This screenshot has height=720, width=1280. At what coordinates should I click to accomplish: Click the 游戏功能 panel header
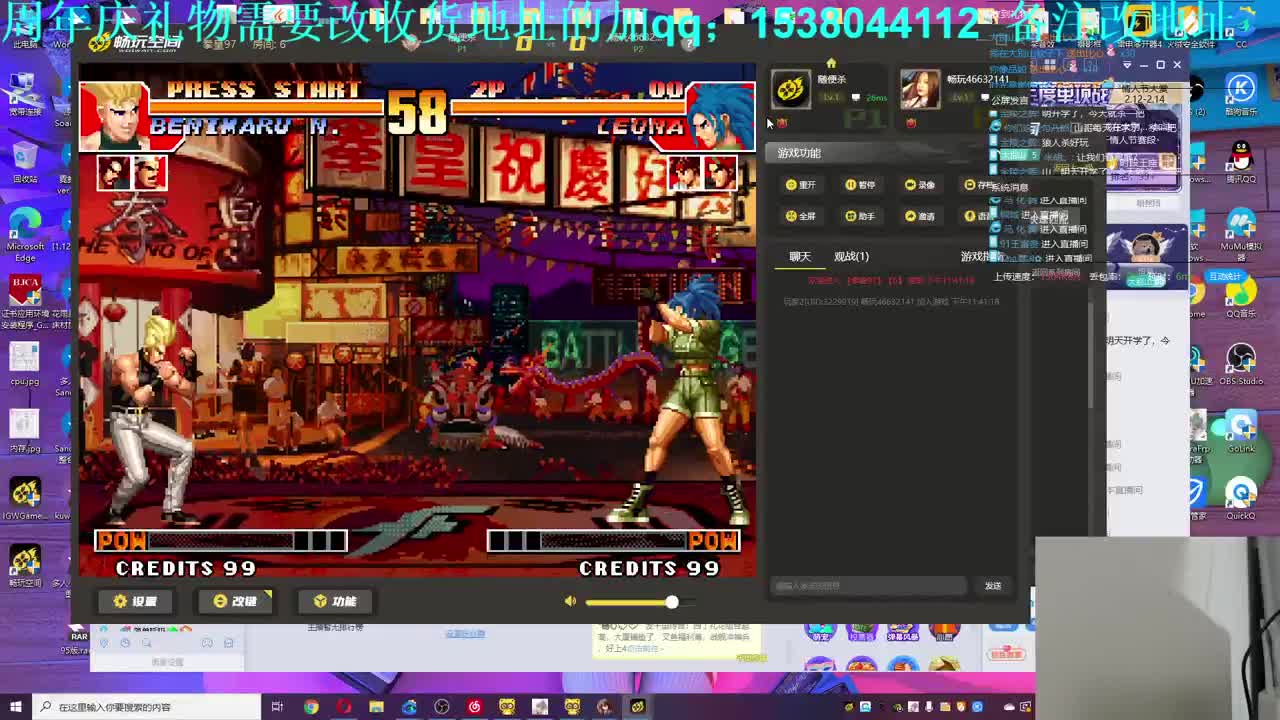coord(799,153)
